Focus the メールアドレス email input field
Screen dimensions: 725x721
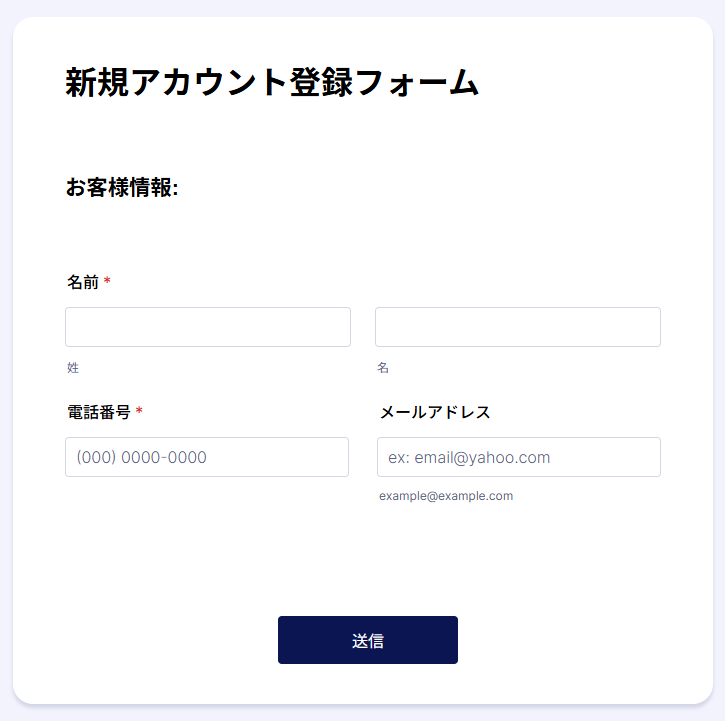[x=518, y=457]
